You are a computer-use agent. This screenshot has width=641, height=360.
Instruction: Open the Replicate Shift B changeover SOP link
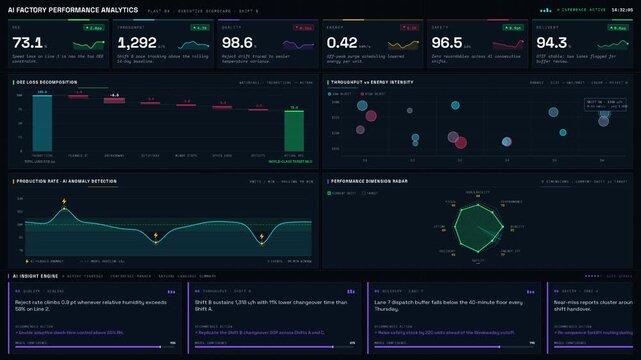click(x=260, y=333)
